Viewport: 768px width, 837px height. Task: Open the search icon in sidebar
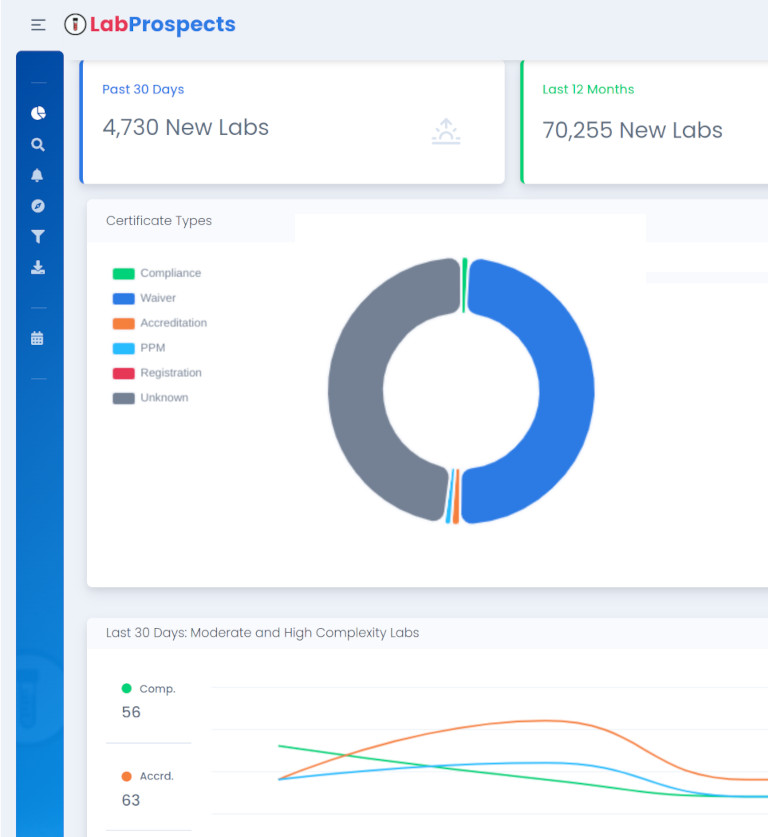click(38, 144)
